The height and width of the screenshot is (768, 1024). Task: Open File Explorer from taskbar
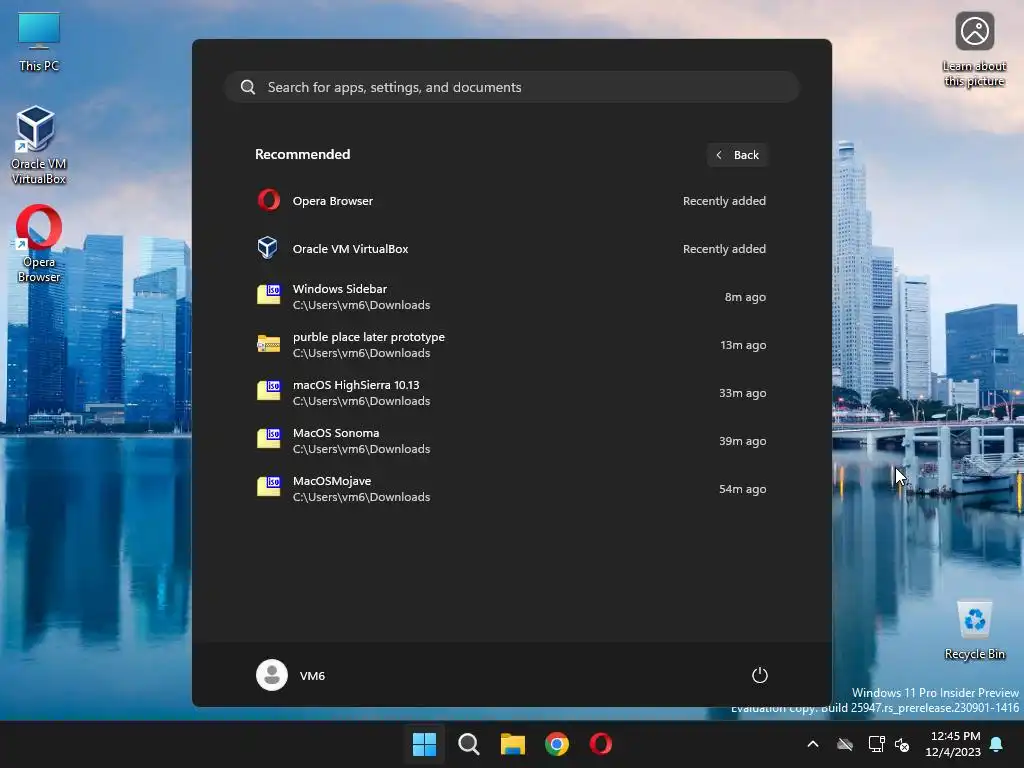click(x=513, y=744)
